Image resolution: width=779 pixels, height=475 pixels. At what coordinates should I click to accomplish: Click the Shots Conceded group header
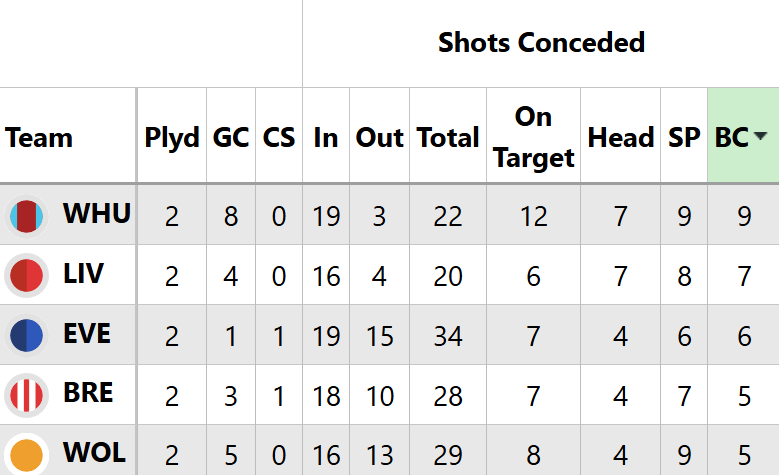pos(541,43)
